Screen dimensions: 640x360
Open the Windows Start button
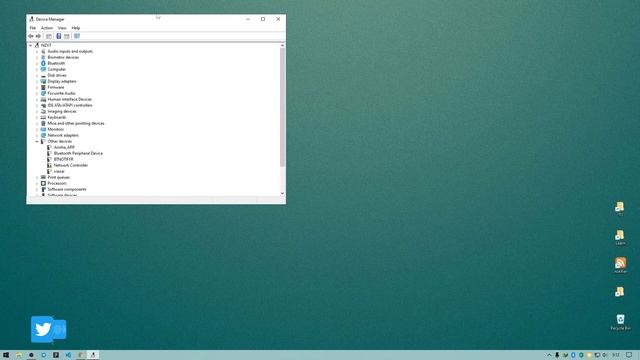[6, 355]
